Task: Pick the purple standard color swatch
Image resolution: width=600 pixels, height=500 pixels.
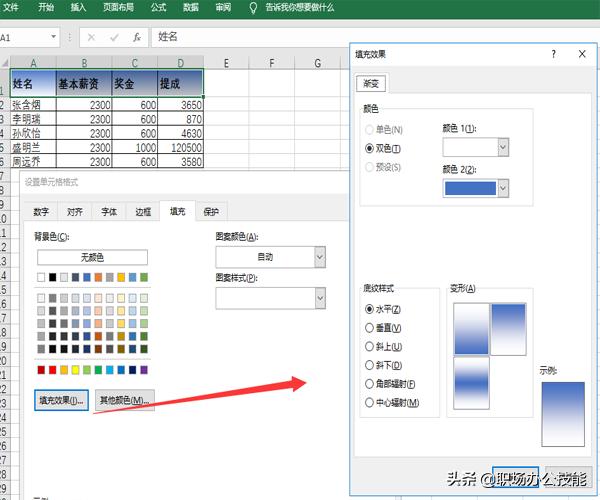Action: pyautogui.click(x=144, y=370)
